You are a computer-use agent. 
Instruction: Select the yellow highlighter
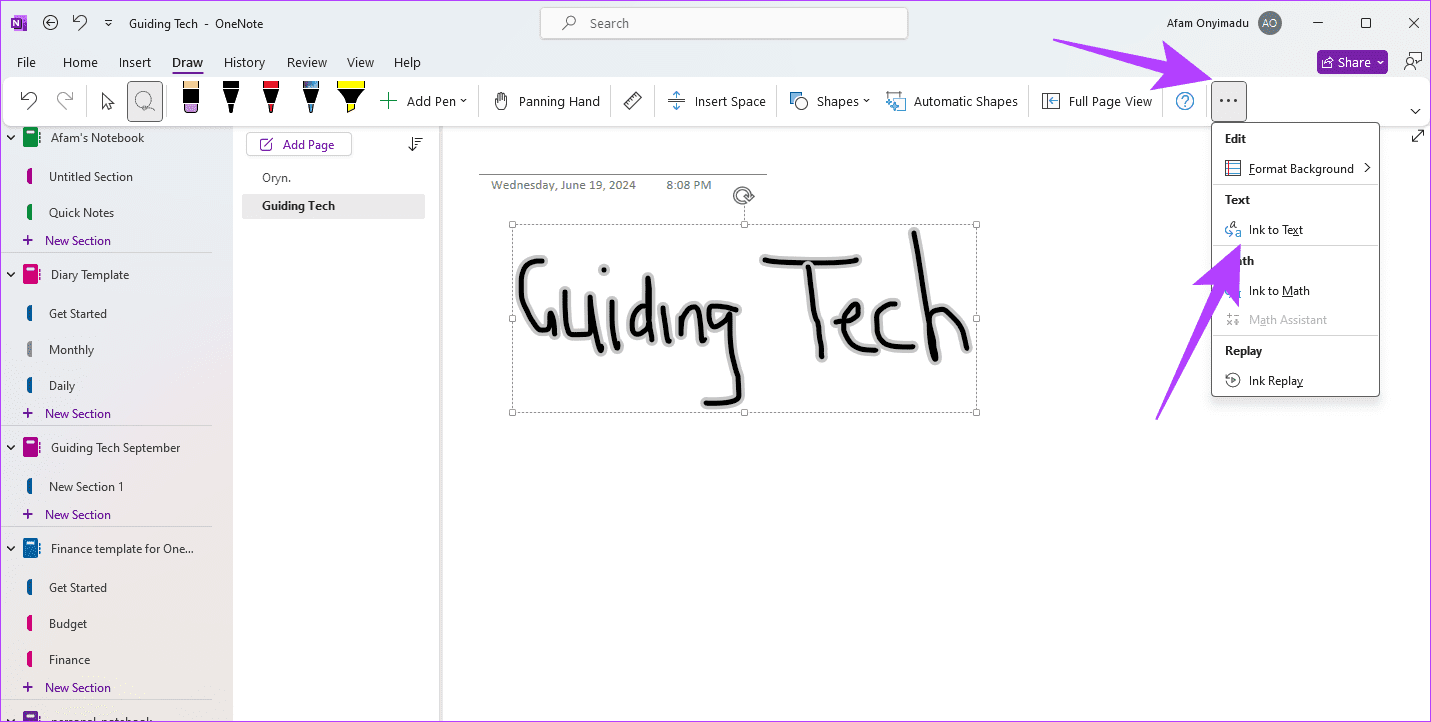351,100
